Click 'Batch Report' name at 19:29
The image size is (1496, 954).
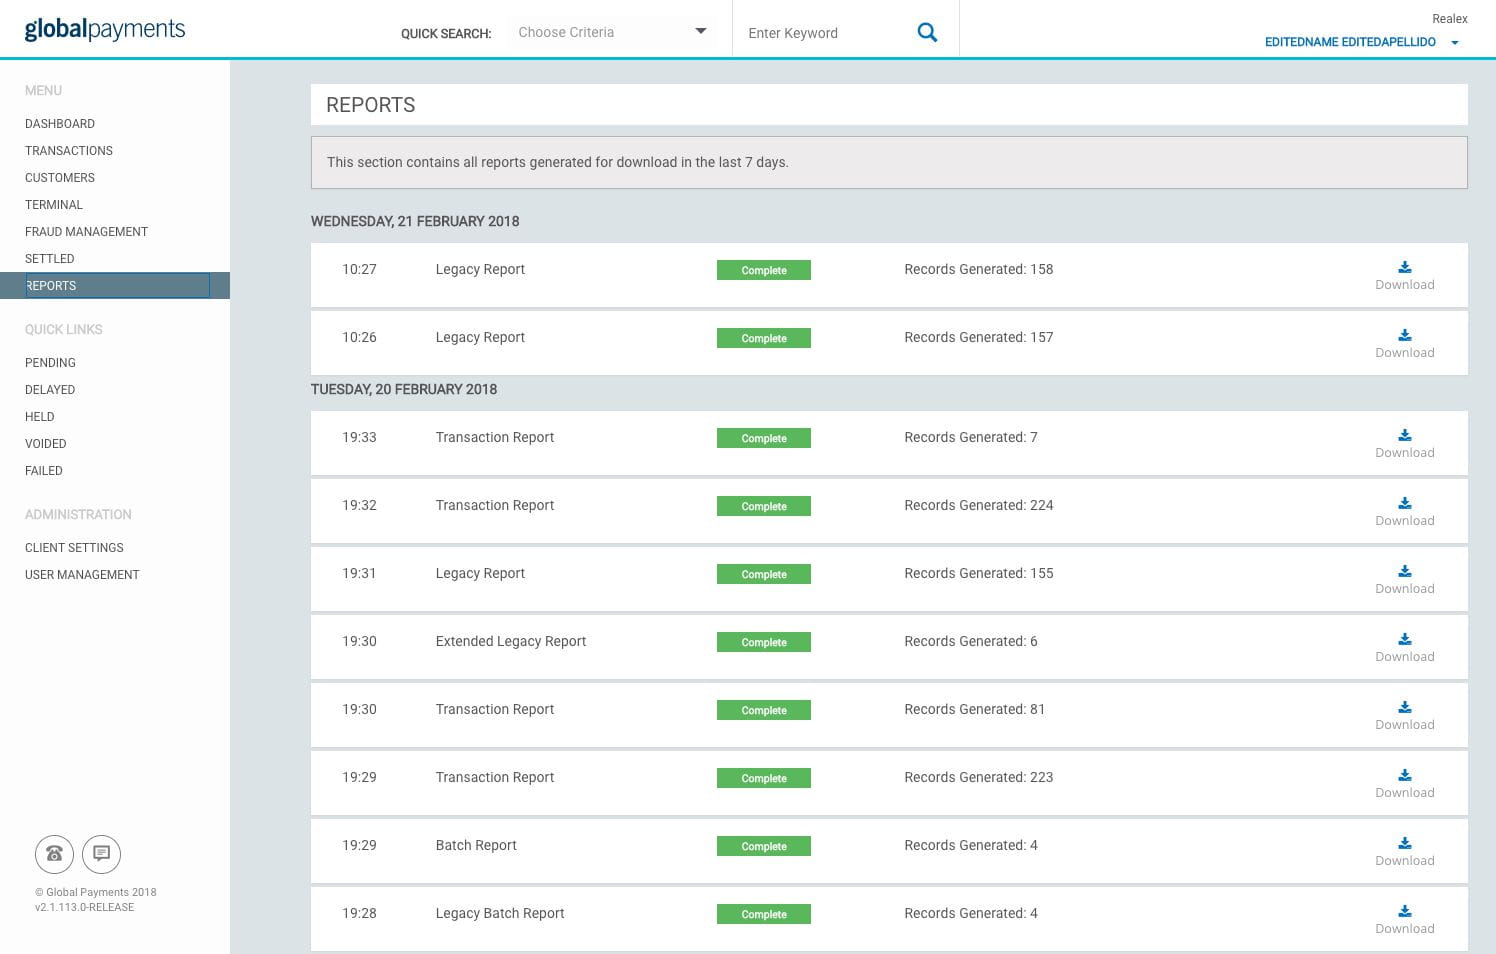(476, 845)
